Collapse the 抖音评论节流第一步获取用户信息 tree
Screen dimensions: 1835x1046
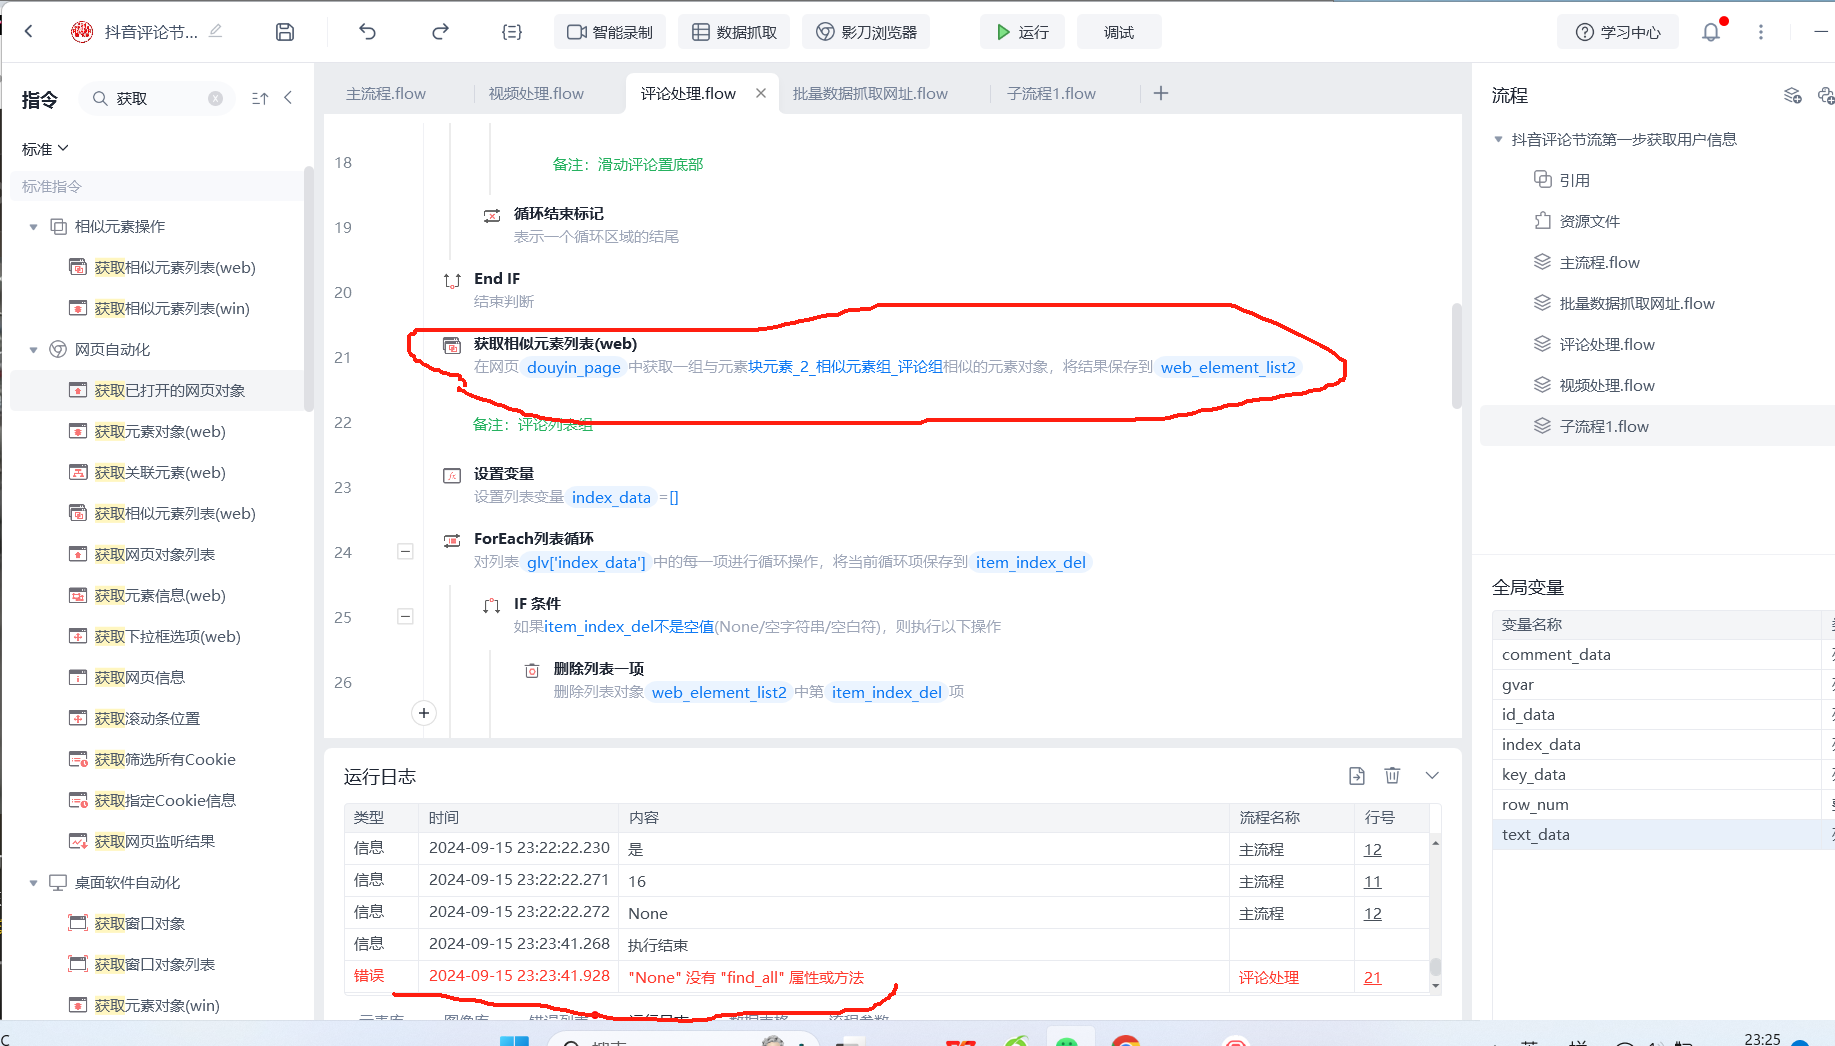tap(1498, 139)
